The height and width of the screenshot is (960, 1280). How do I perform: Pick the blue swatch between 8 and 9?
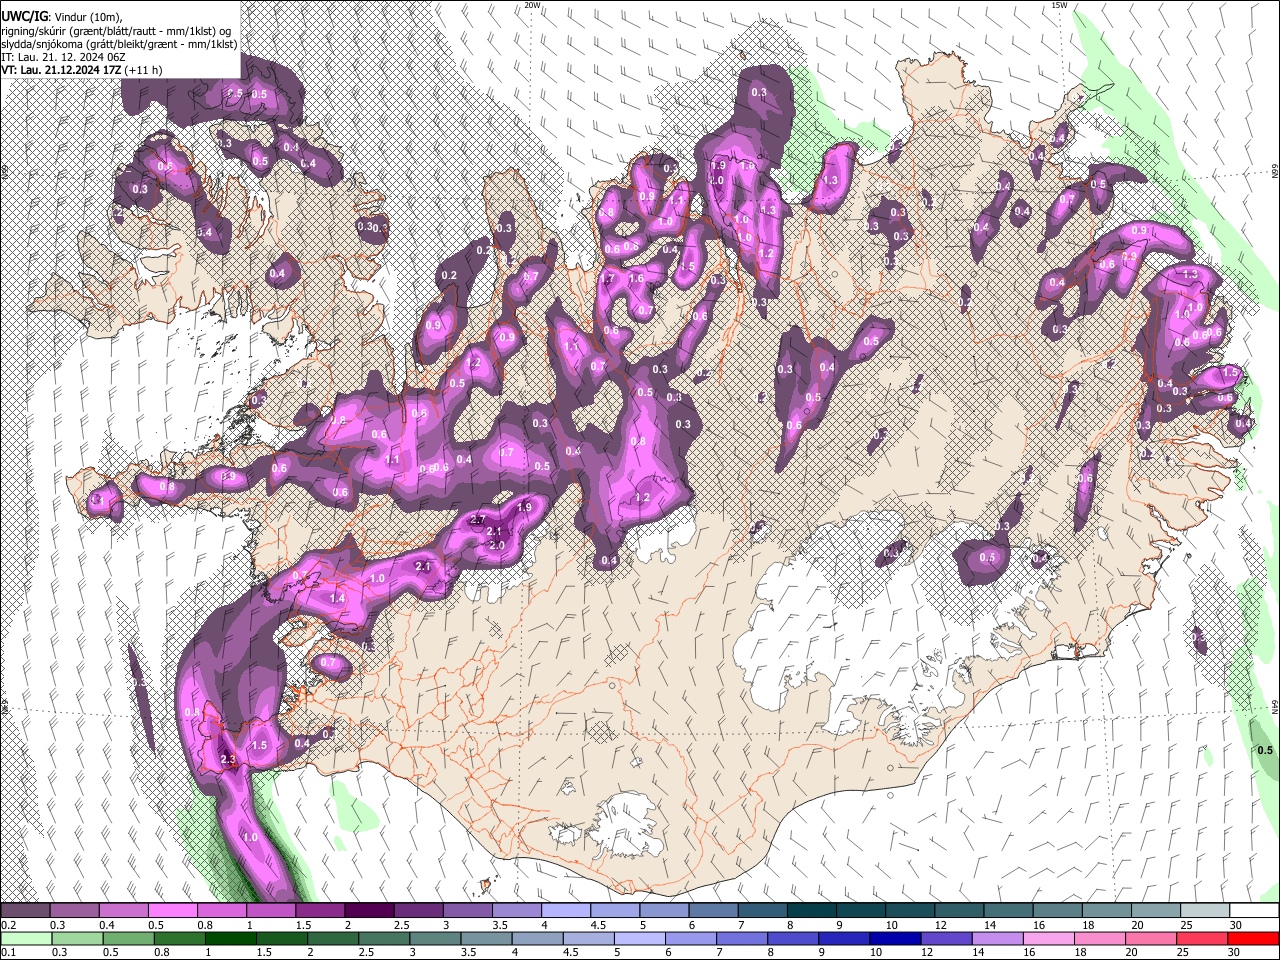tap(793, 938)
